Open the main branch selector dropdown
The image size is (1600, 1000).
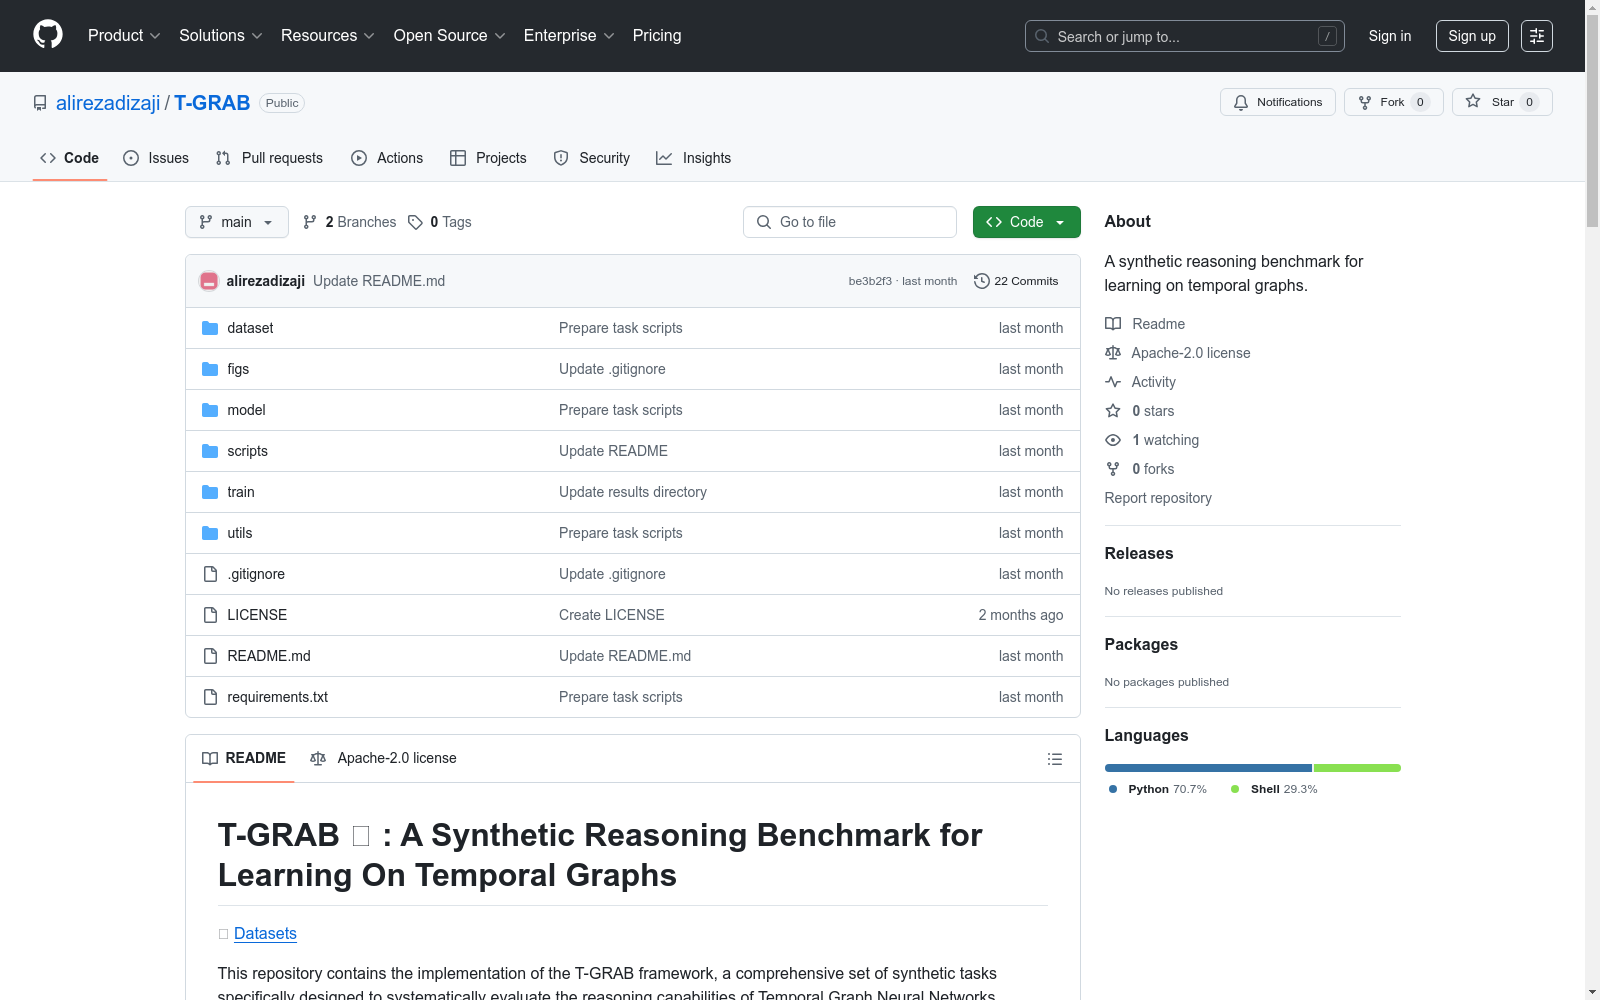[237, 222]
